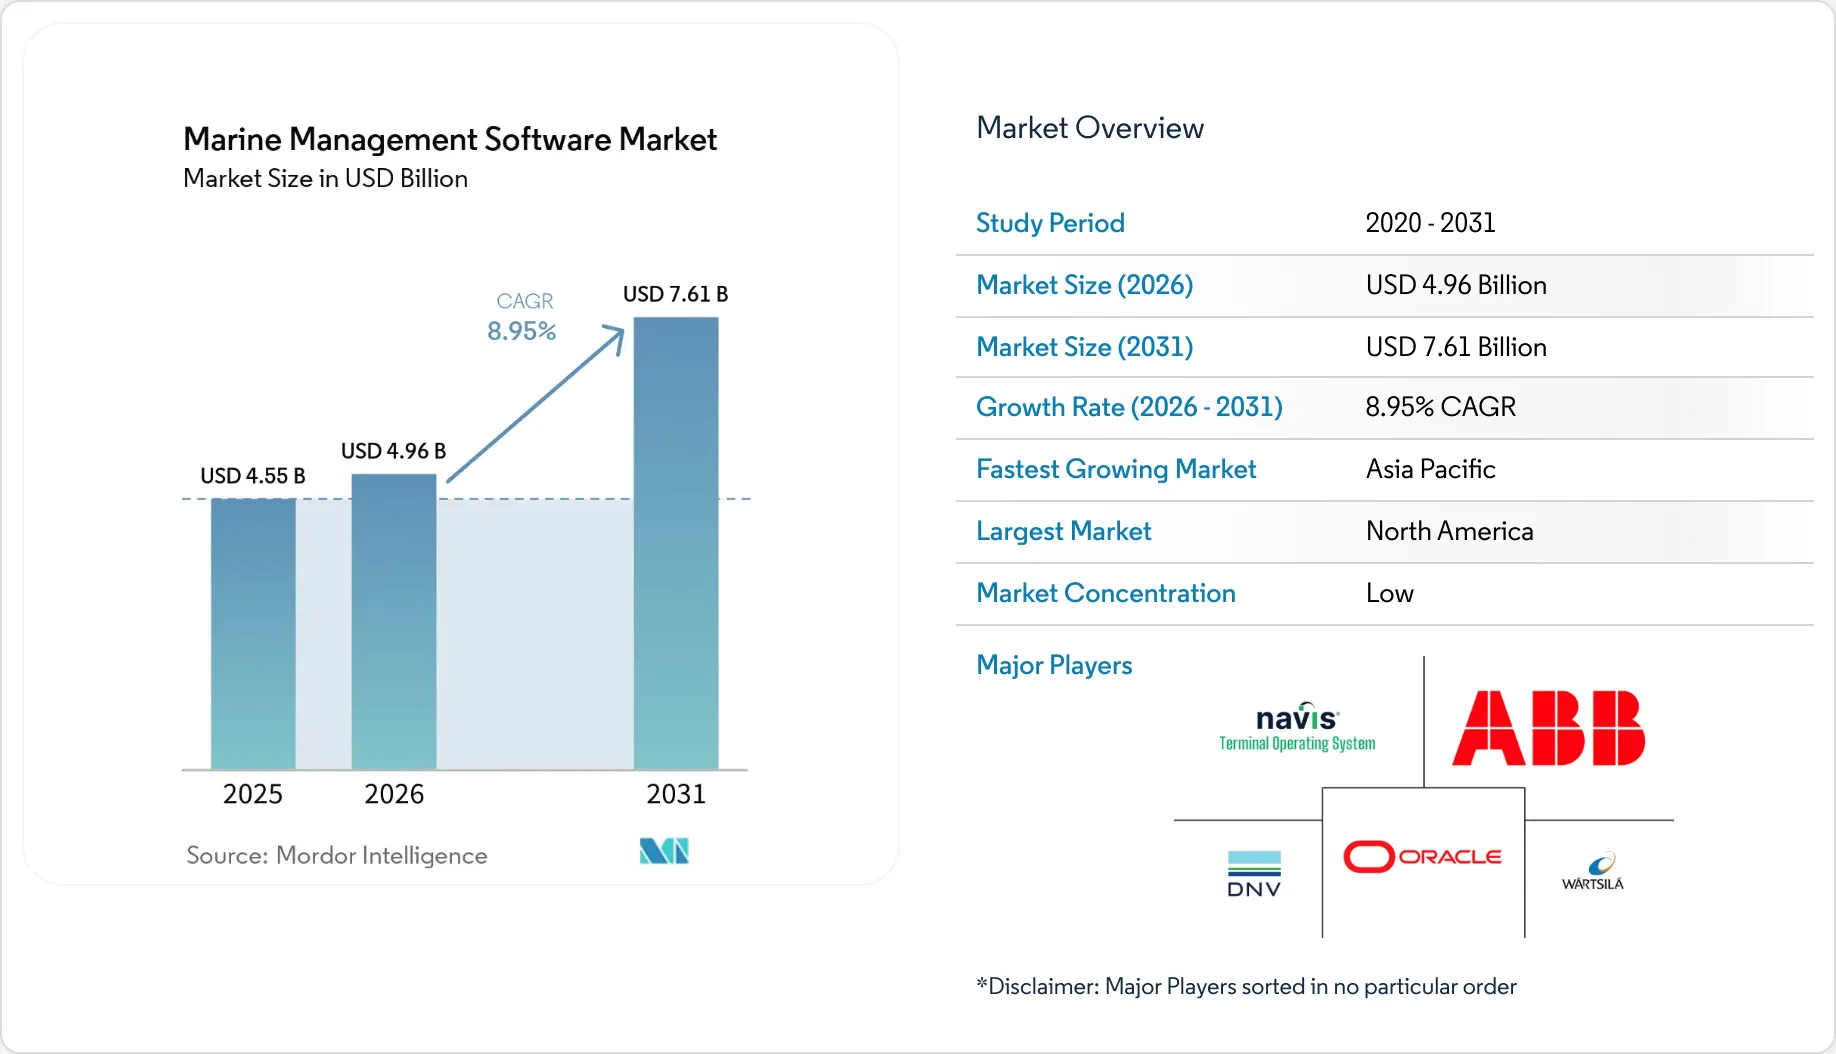Click the CAGR 8.95% annotation
Image resolution: width=1836 pixels, height=1054 pixels.
tap(522, 317)
